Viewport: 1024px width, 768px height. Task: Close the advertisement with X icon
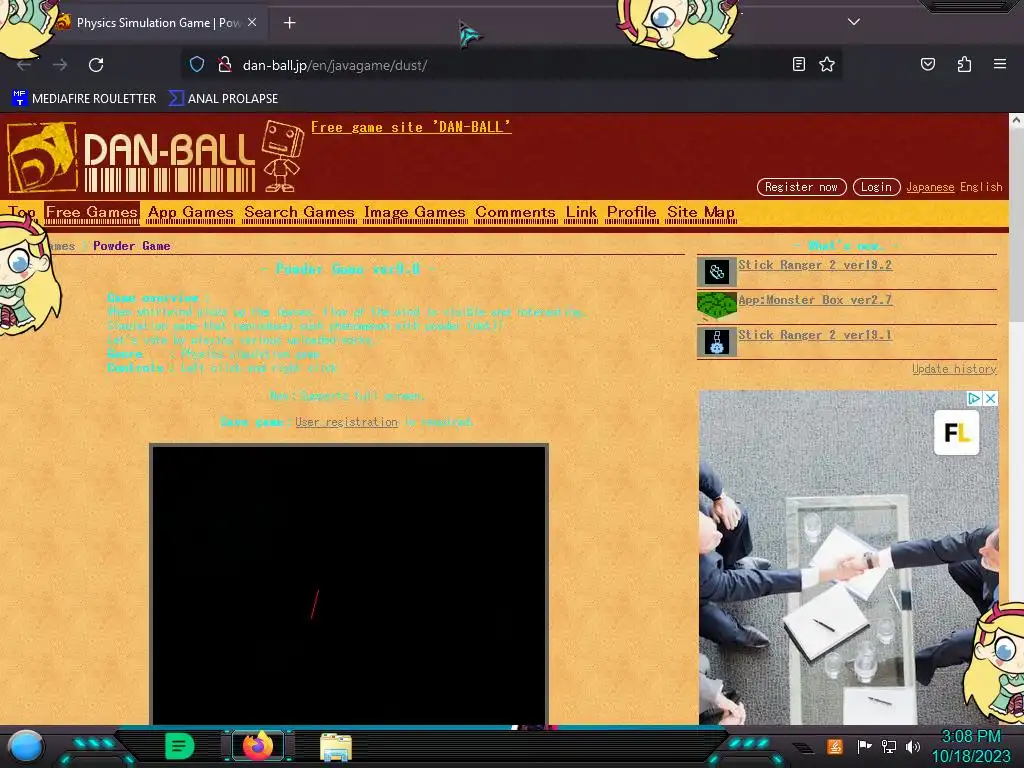[990, 398]
